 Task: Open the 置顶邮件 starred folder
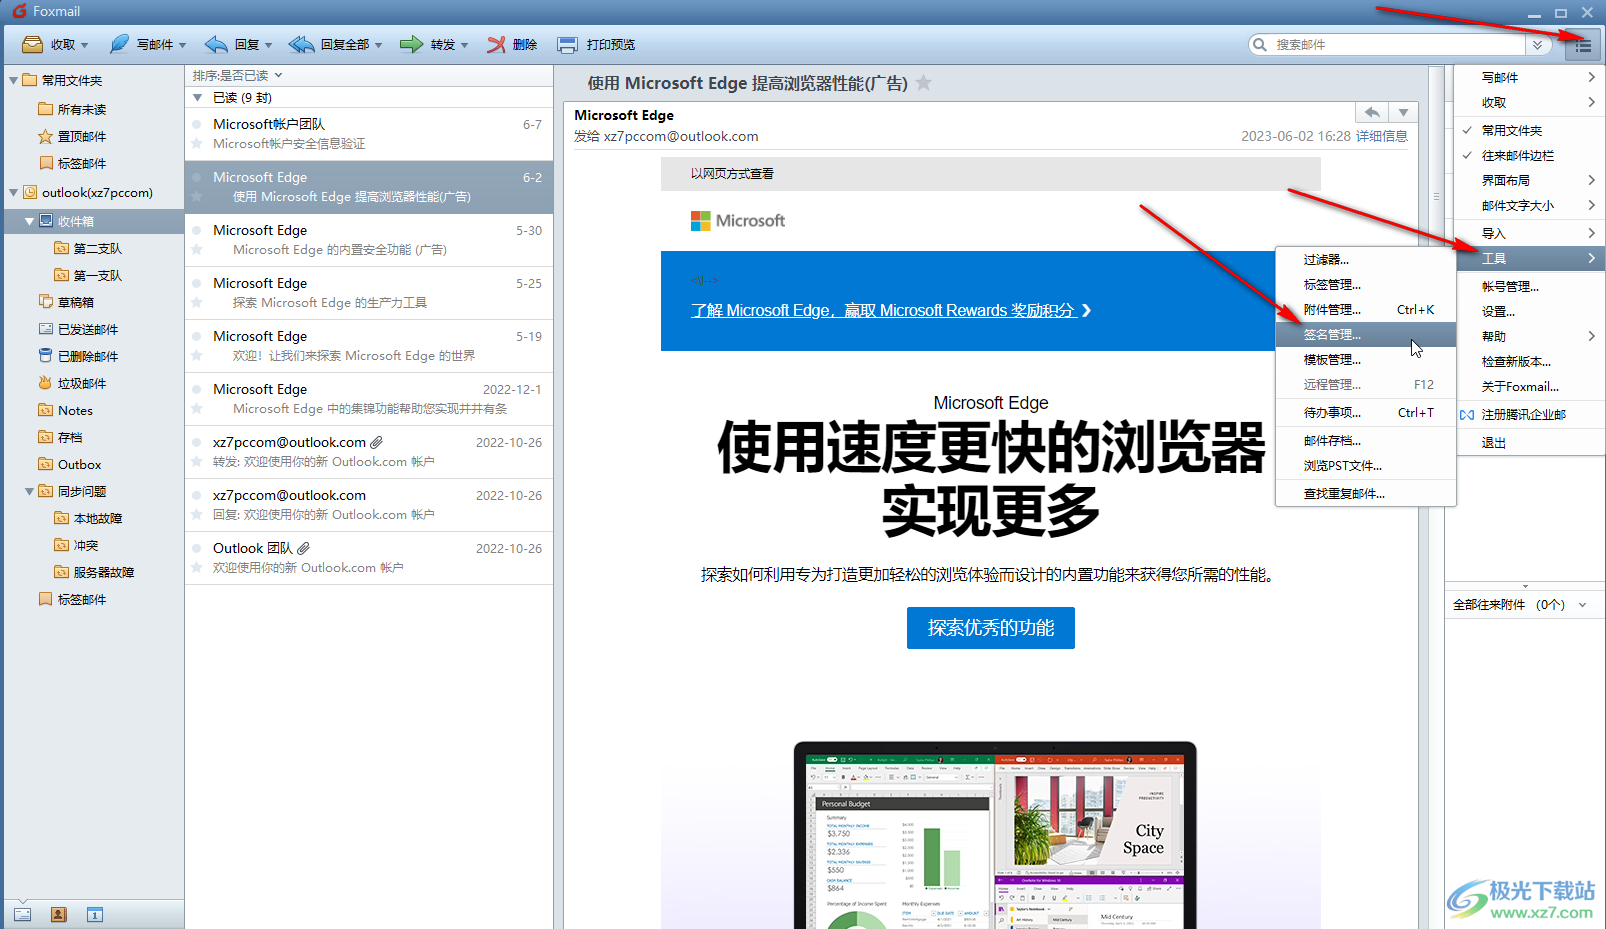tap(82, 136)
